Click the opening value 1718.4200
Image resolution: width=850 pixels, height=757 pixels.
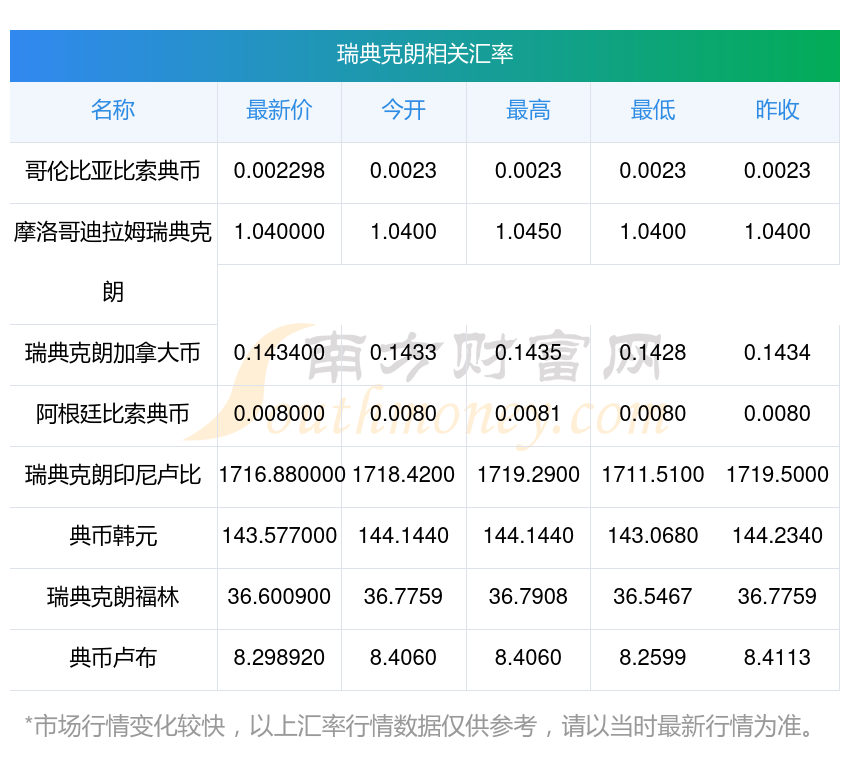click(403, 475)
